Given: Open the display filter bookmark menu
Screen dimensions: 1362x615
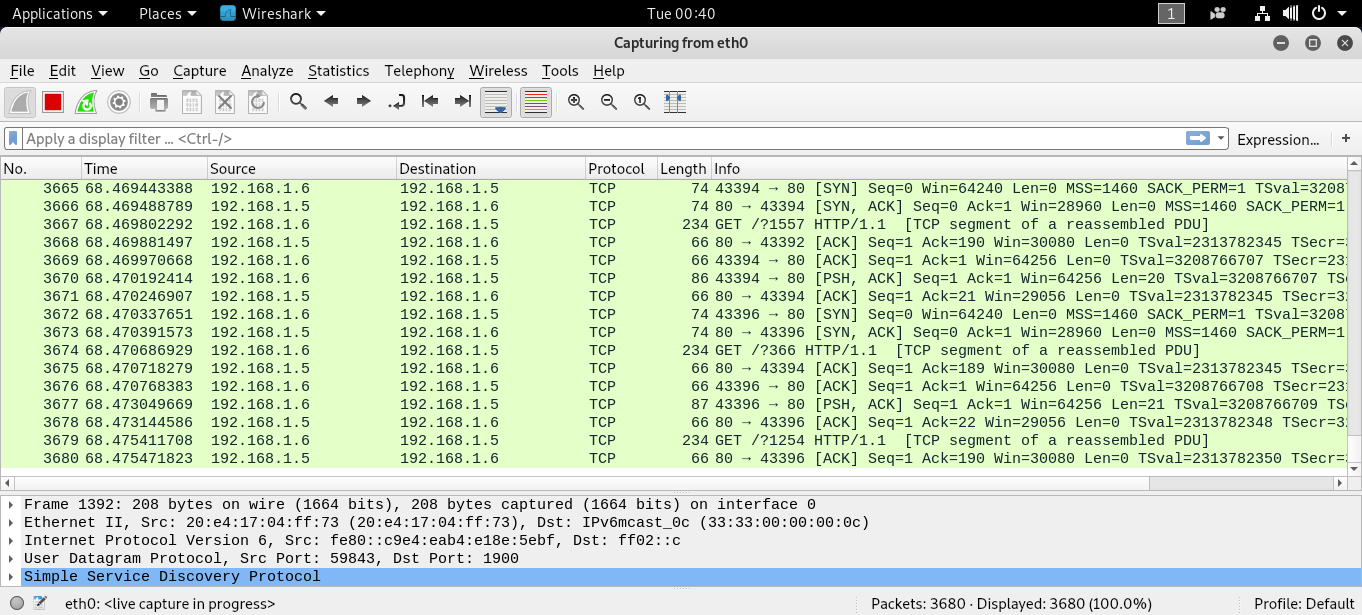Looking at the screenshot, I should [13, 139].
